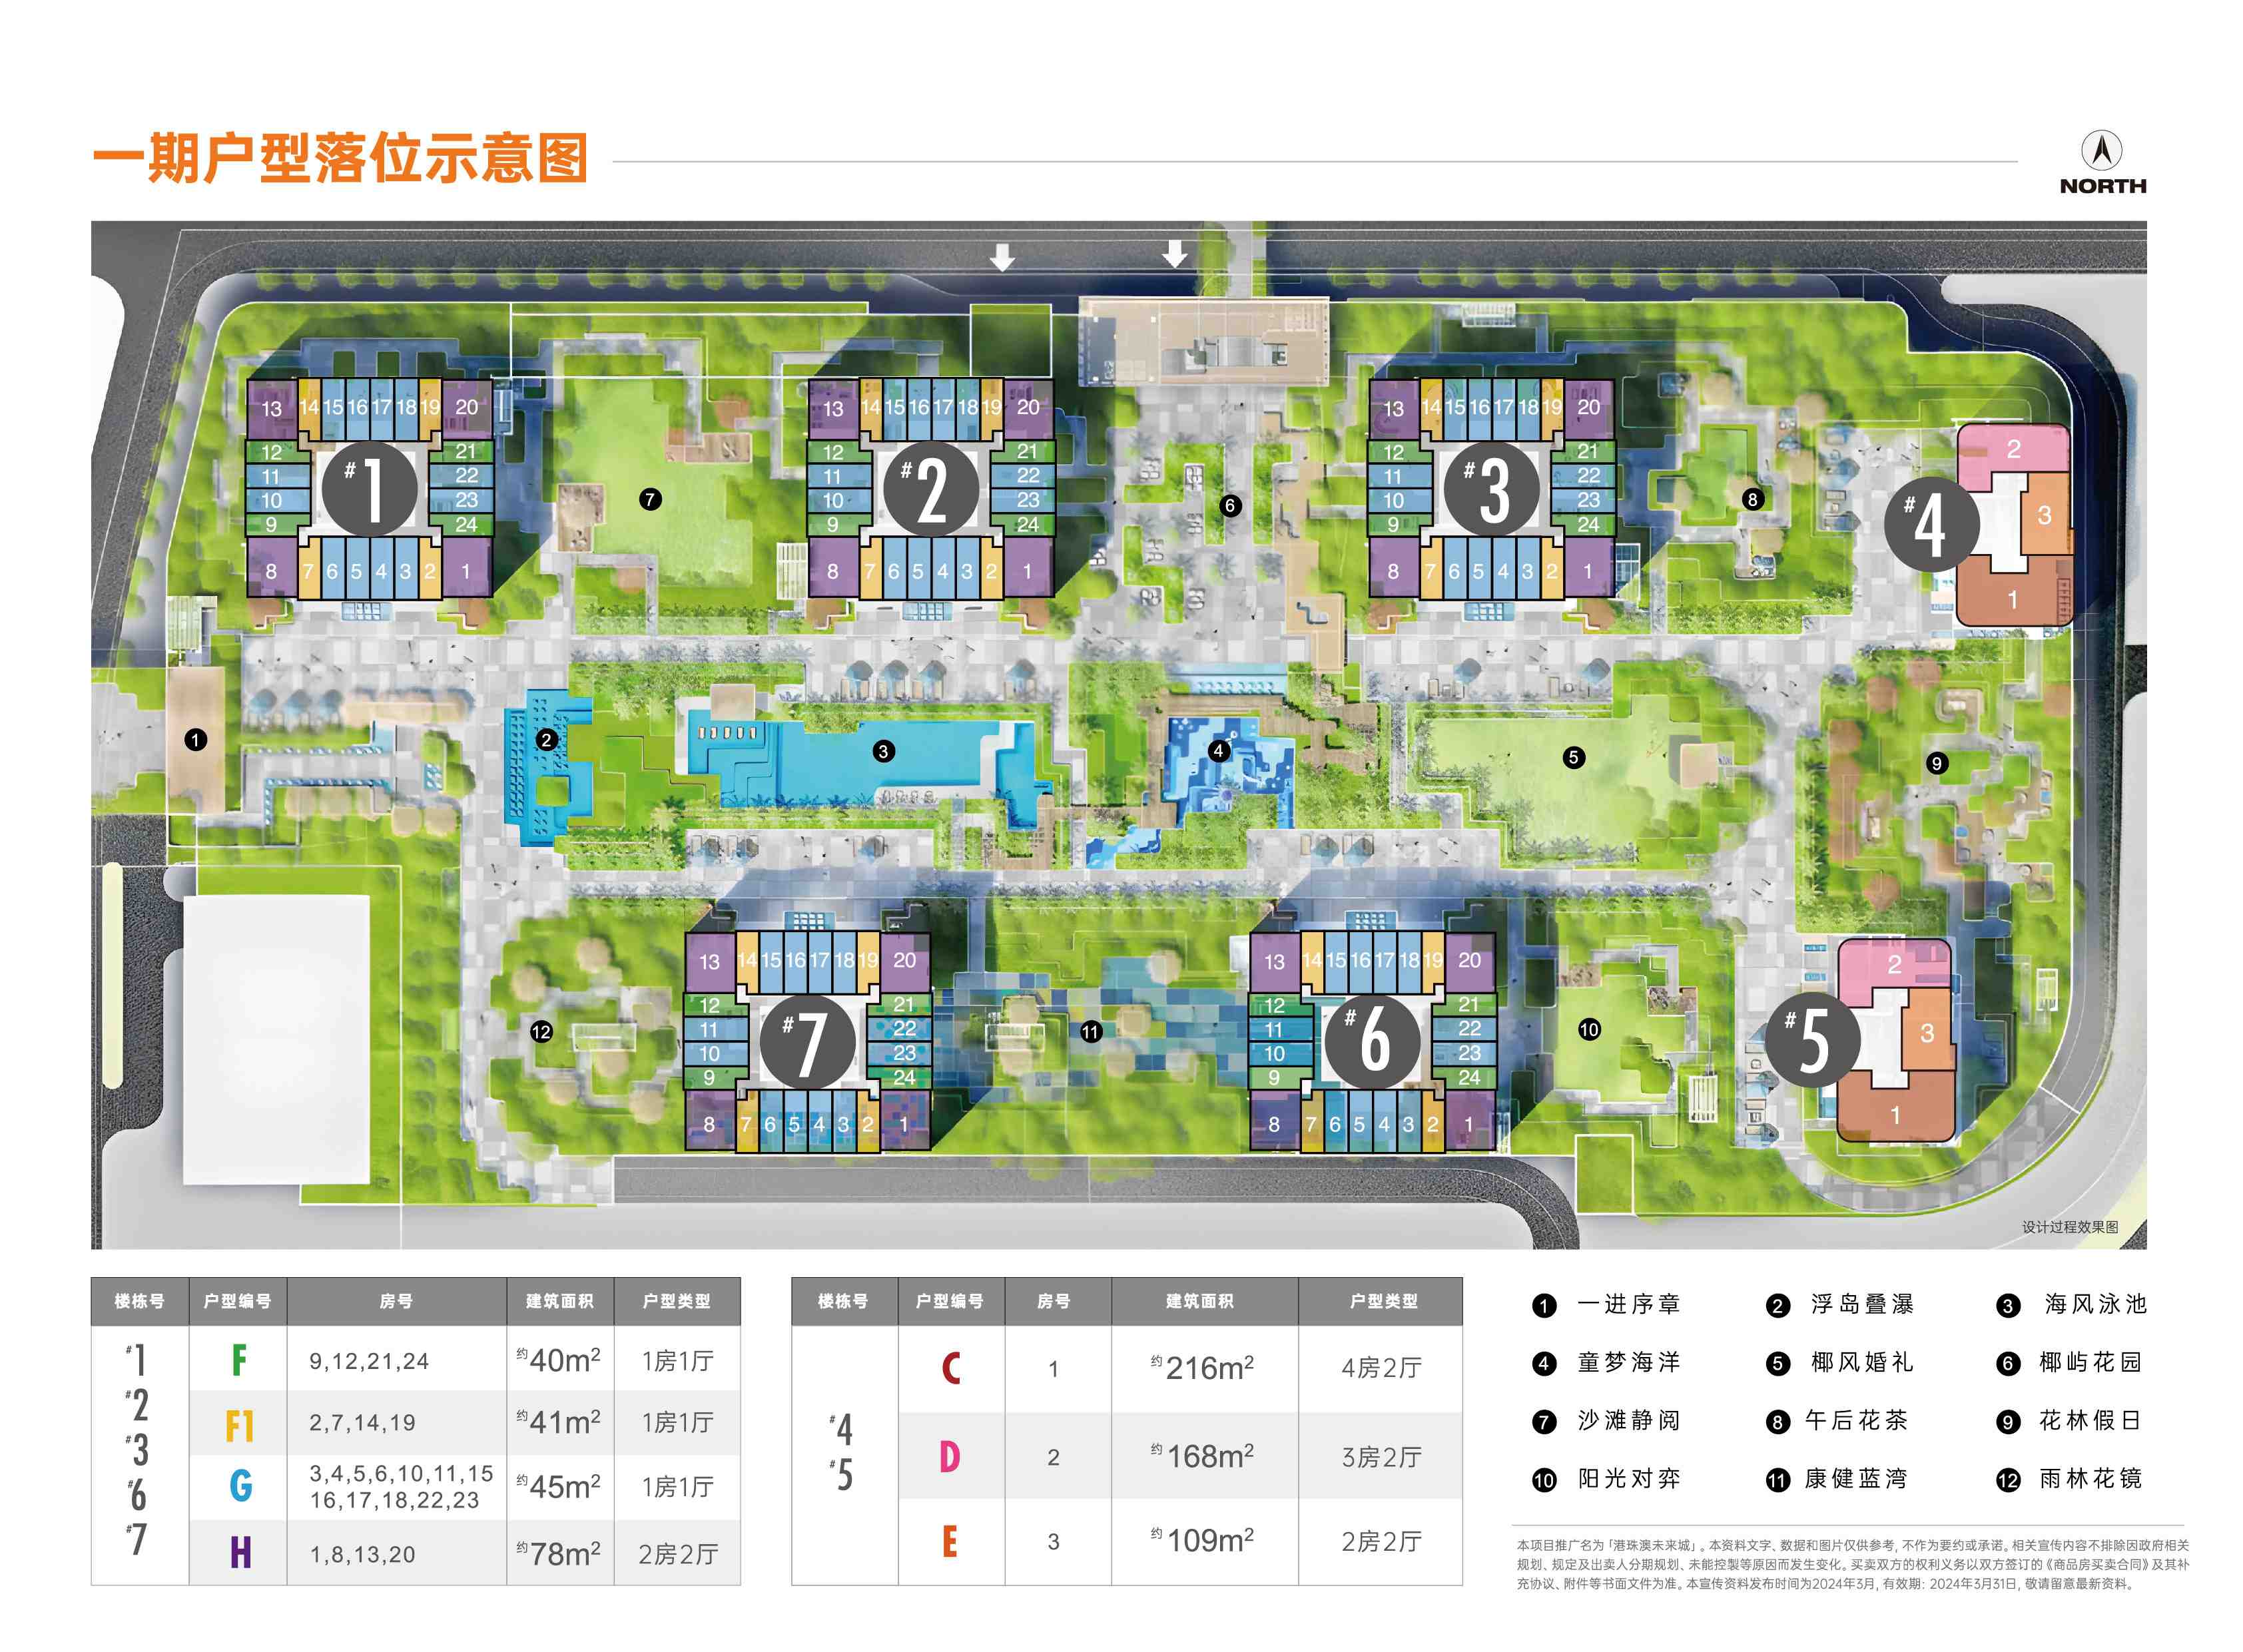Click legend bullet 6 椰屿花园
Screen dimensions: 2243x1652
(2007, 1364)
